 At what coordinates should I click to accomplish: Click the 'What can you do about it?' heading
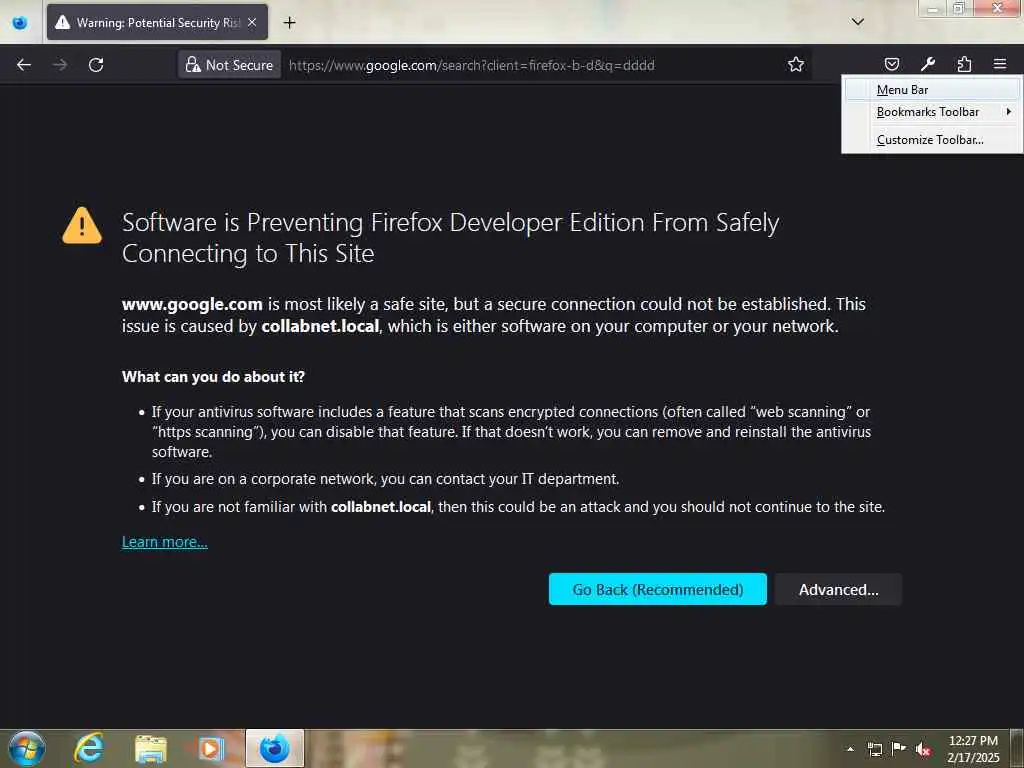click(214, 377)
